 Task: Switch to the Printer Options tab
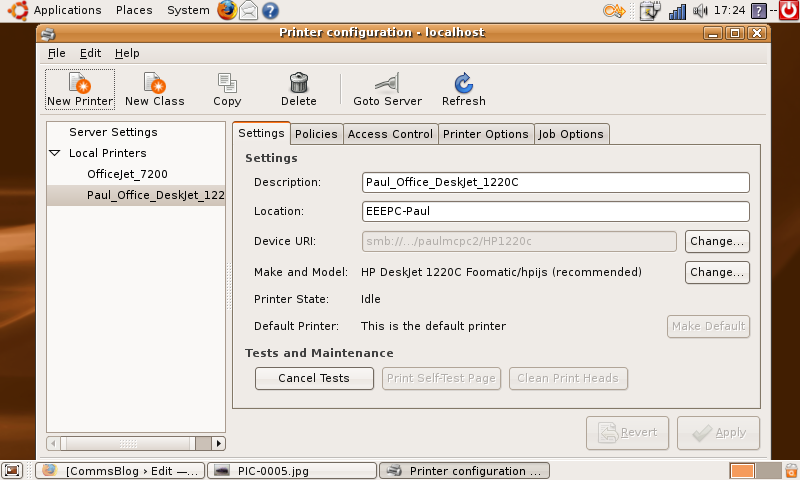(x=486, y=134)
